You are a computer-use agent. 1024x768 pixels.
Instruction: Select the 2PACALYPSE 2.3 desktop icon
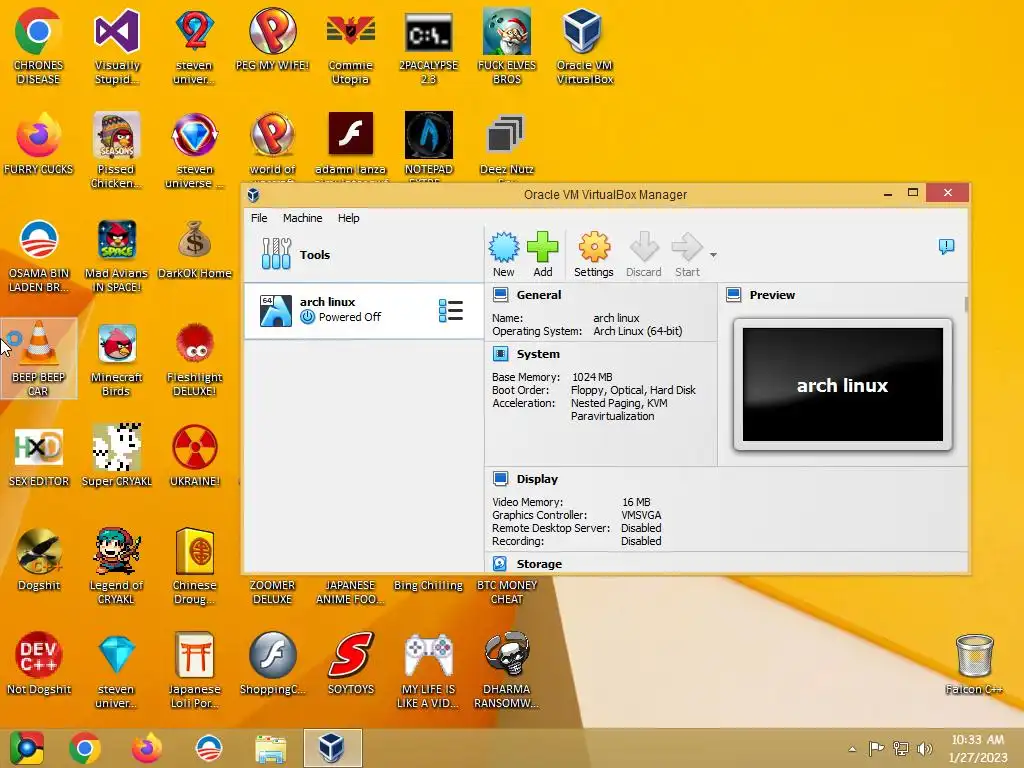(428, 47)
